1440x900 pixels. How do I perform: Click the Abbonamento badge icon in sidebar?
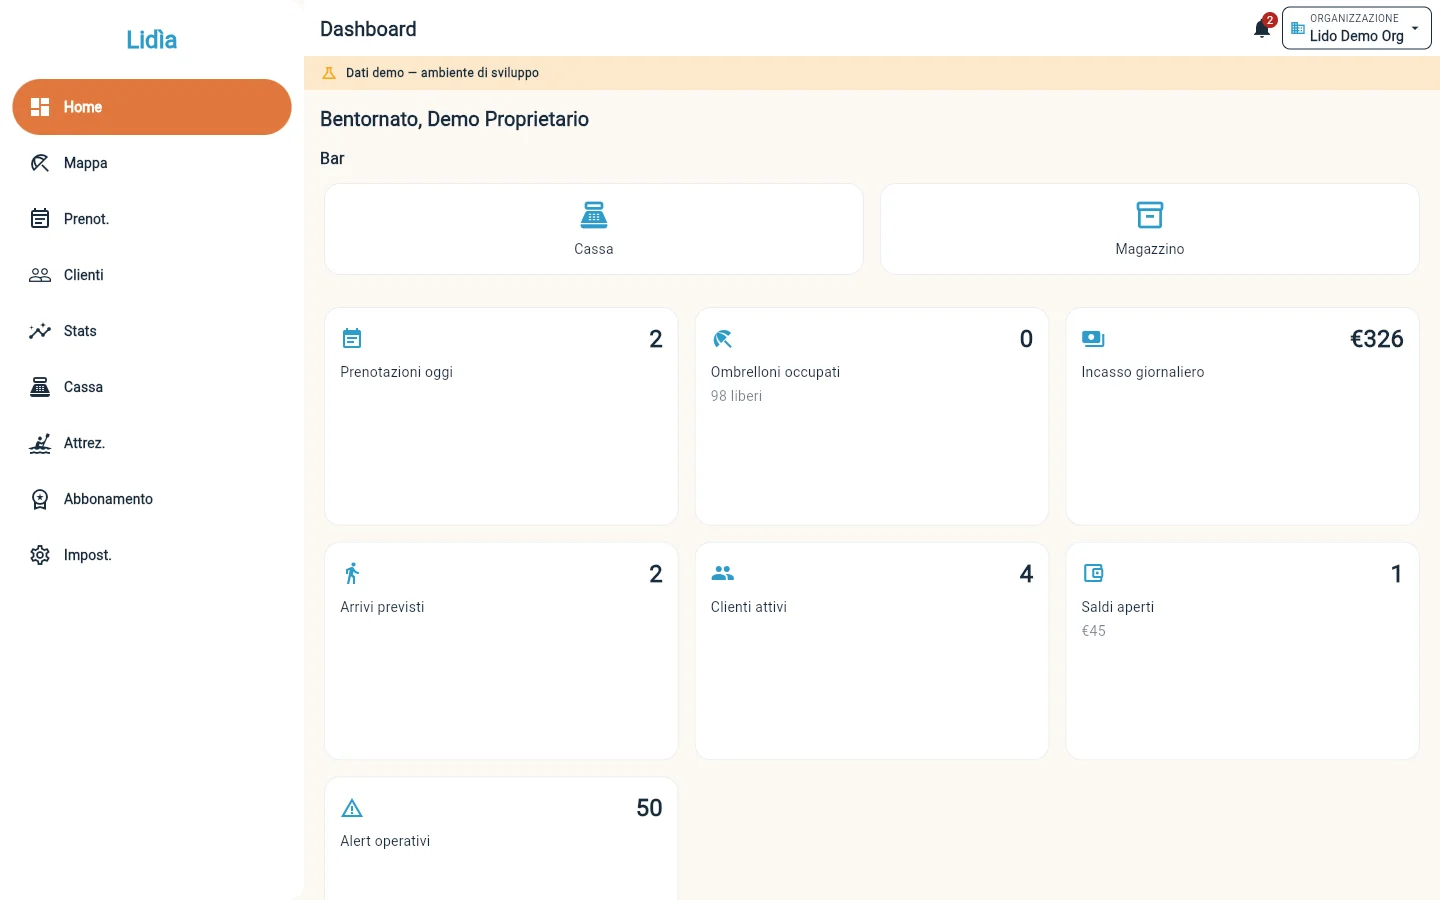click(40, 499)
